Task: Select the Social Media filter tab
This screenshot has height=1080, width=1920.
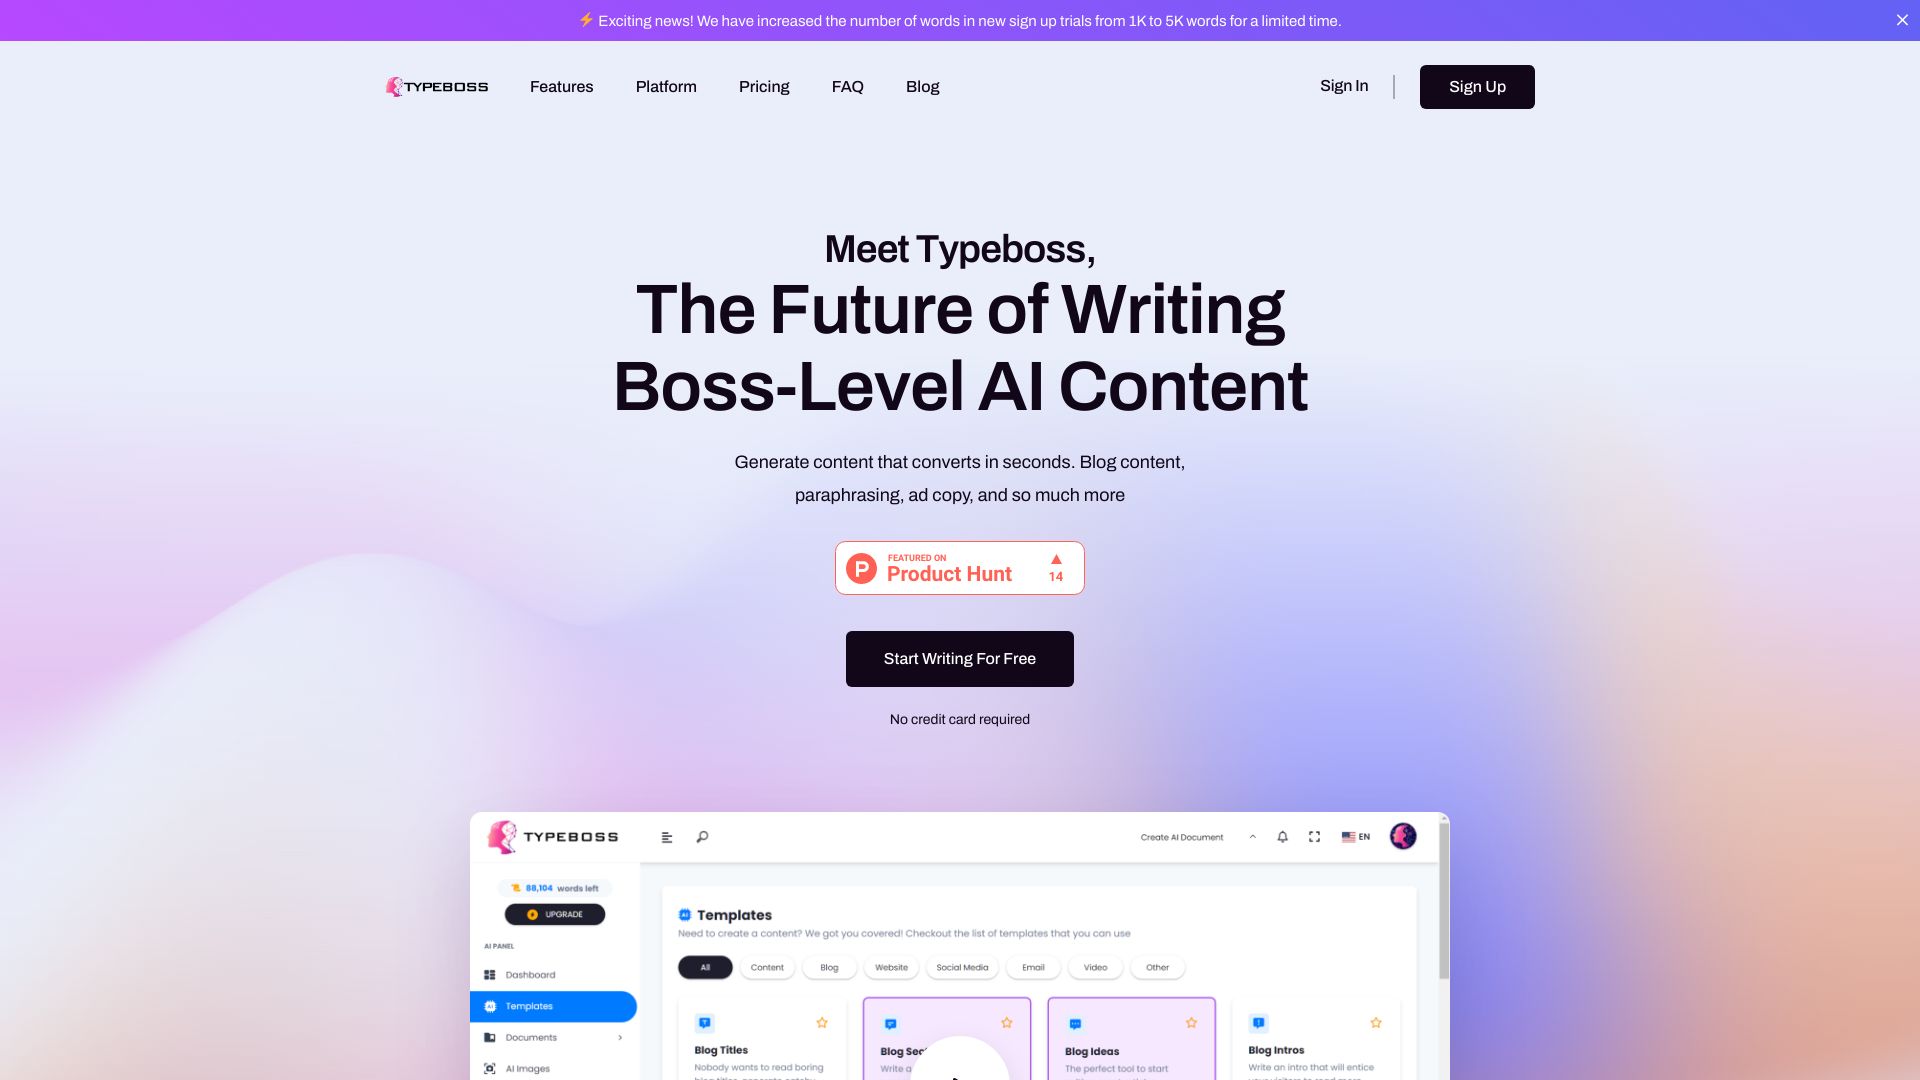Action: click(x=961, y=967)
